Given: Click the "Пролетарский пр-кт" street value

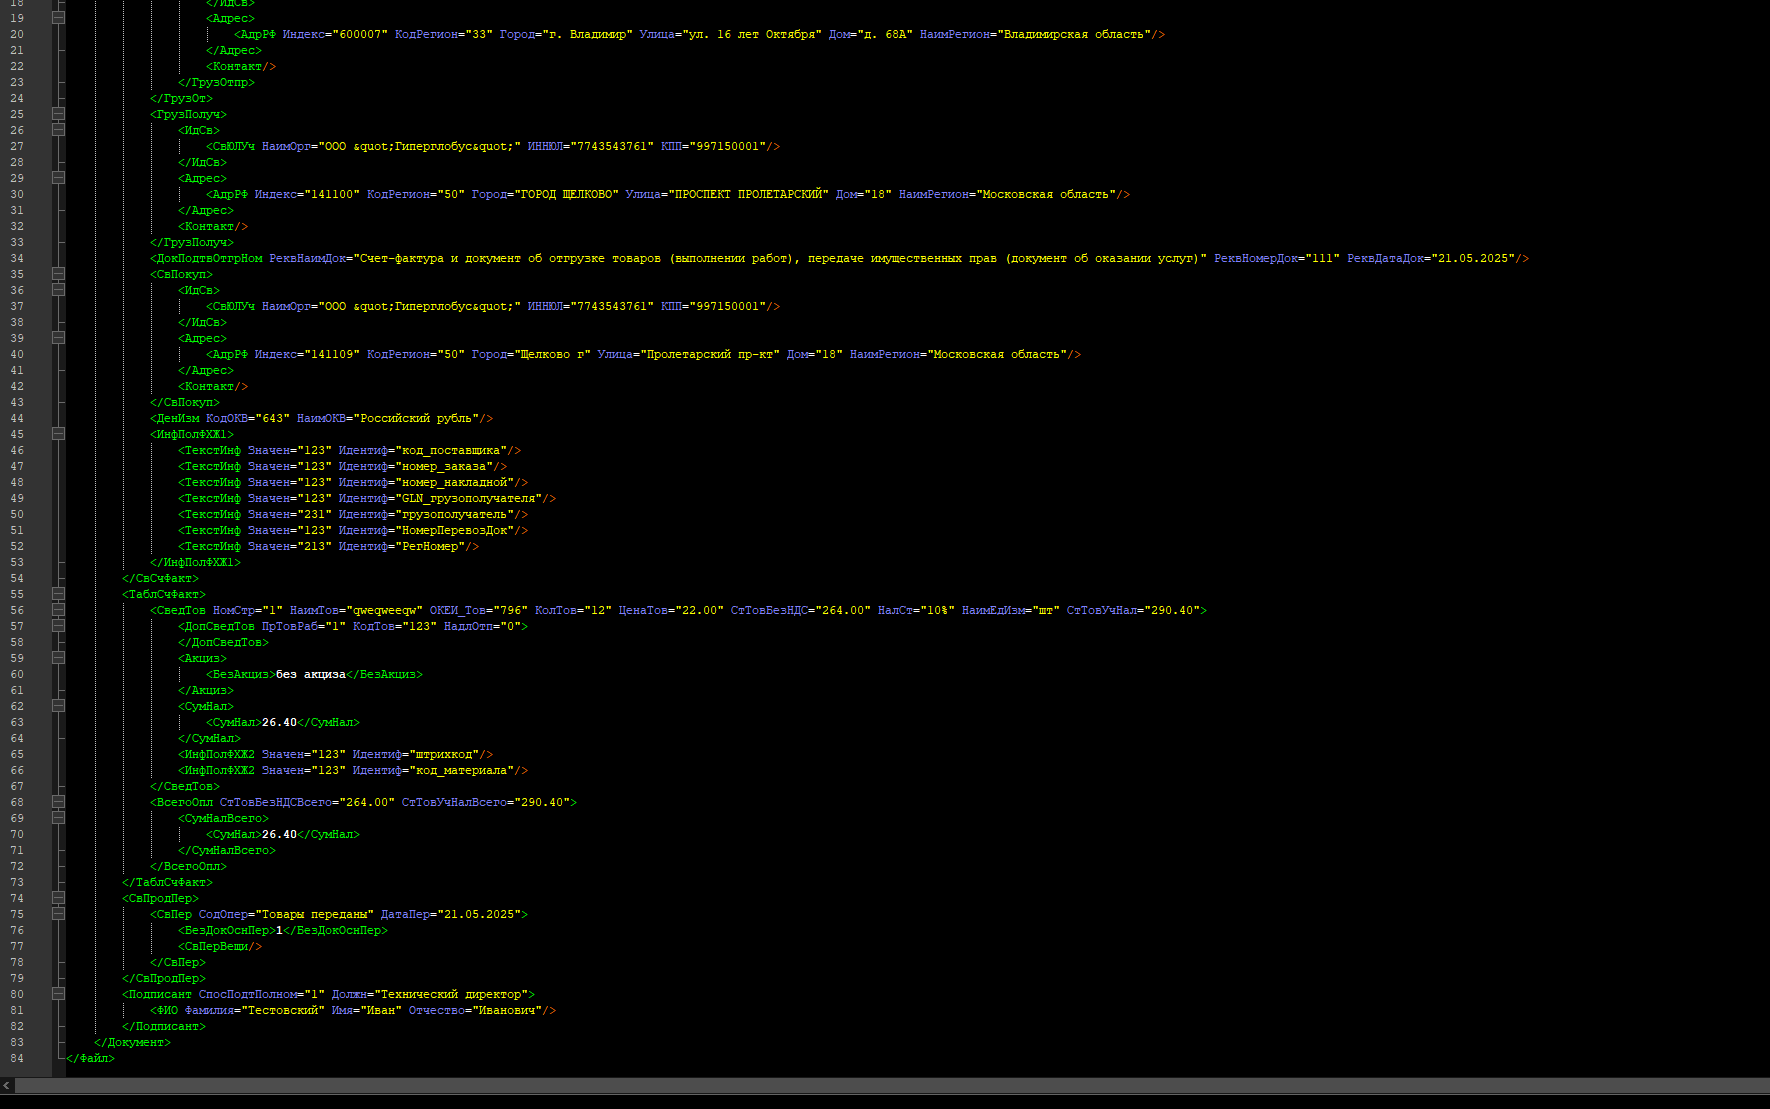Looking at the screenshot, I should (x=709, y=354).
